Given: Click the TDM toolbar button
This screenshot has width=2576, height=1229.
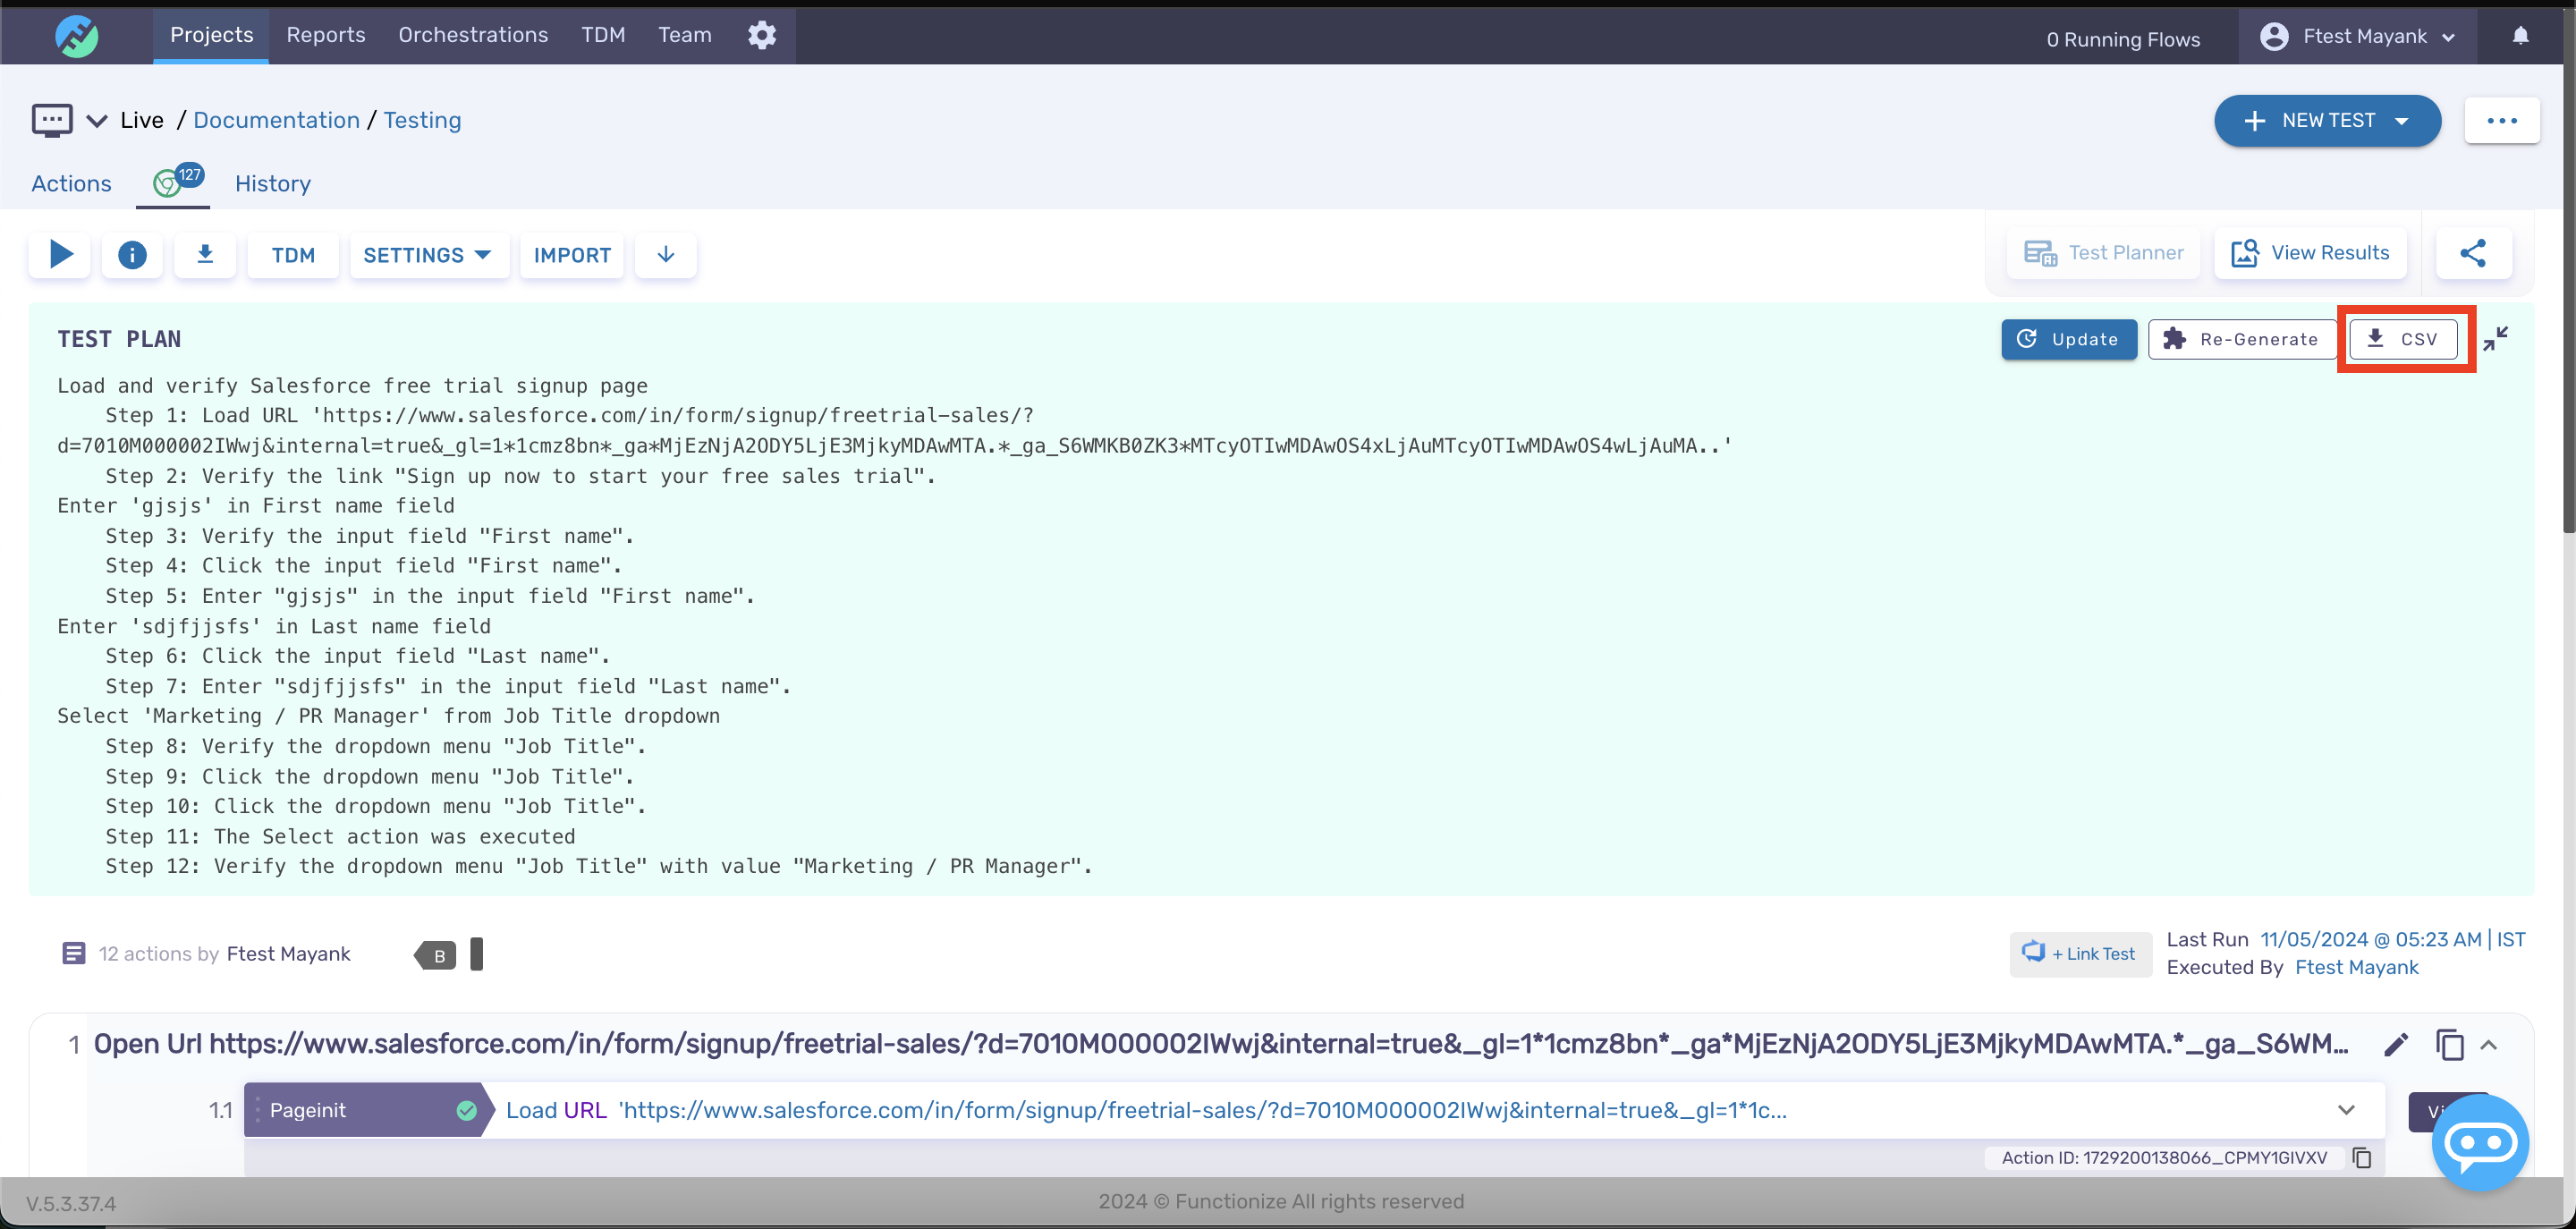Looking at the screenshot, I should click(x=293, y=255).
